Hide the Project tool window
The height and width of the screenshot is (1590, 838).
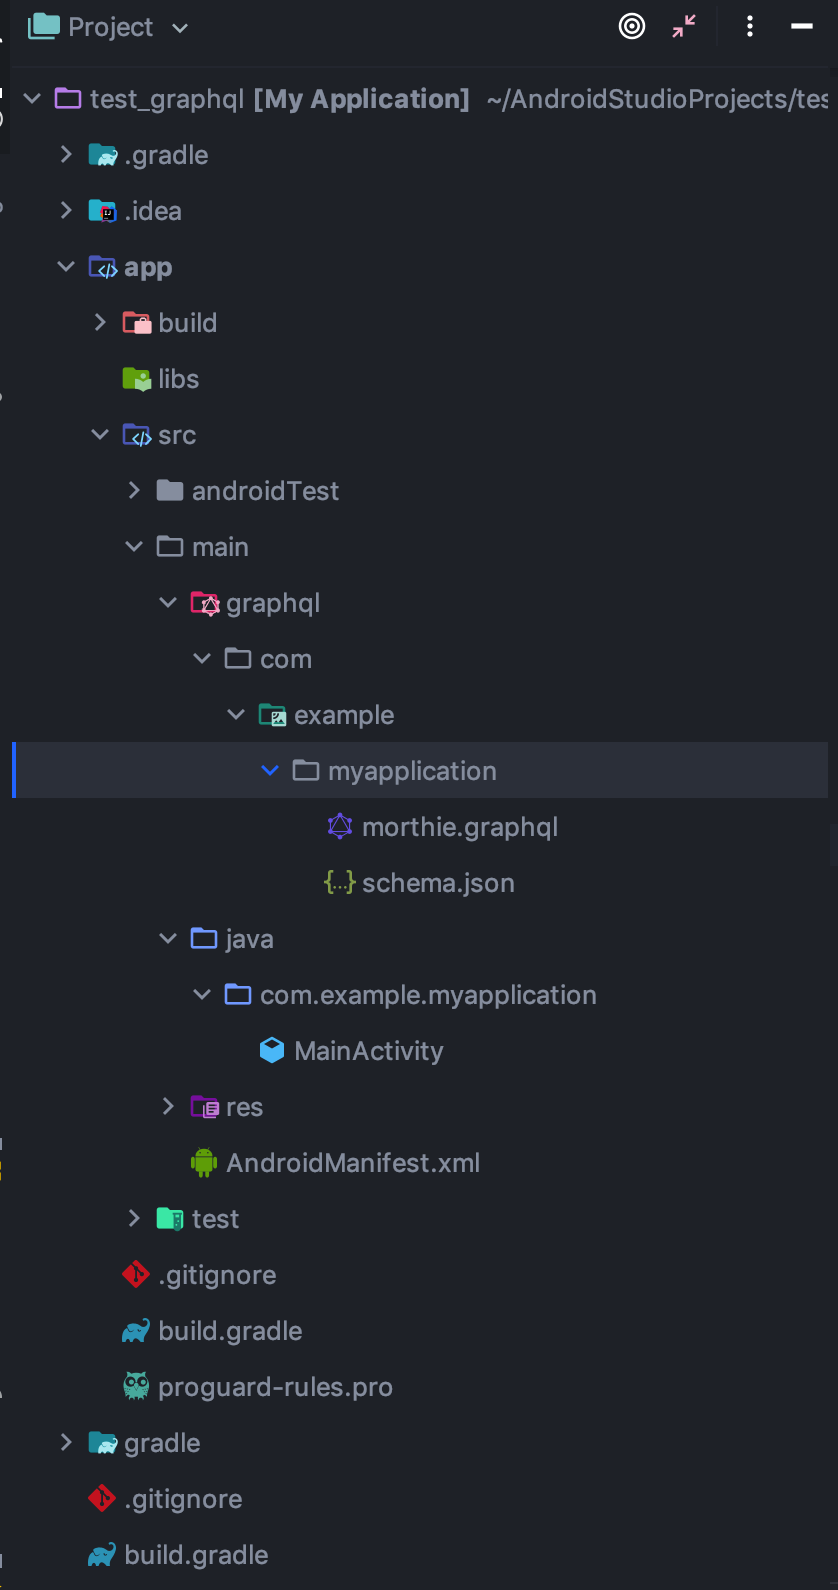[801, 26]
